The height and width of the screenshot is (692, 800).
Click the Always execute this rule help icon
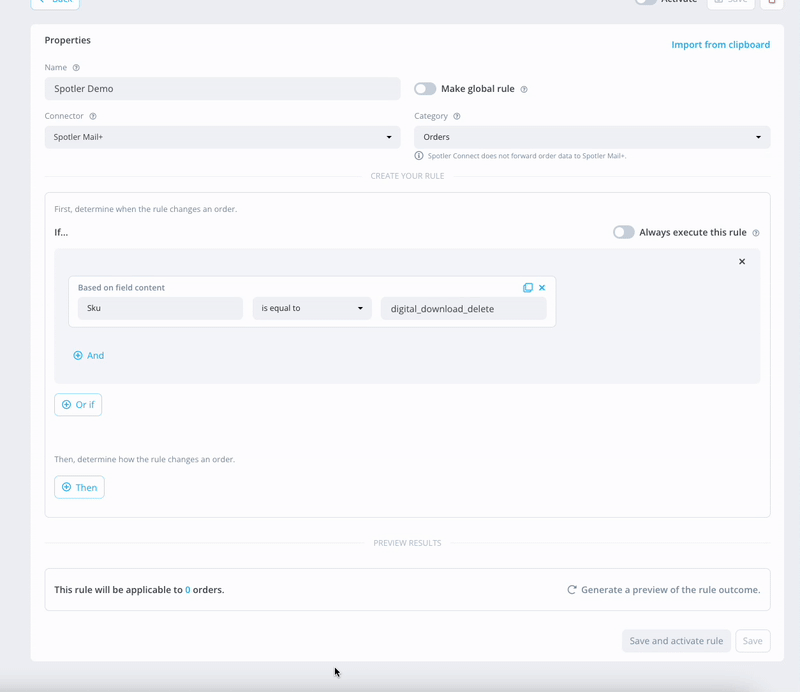coord(756,233)
